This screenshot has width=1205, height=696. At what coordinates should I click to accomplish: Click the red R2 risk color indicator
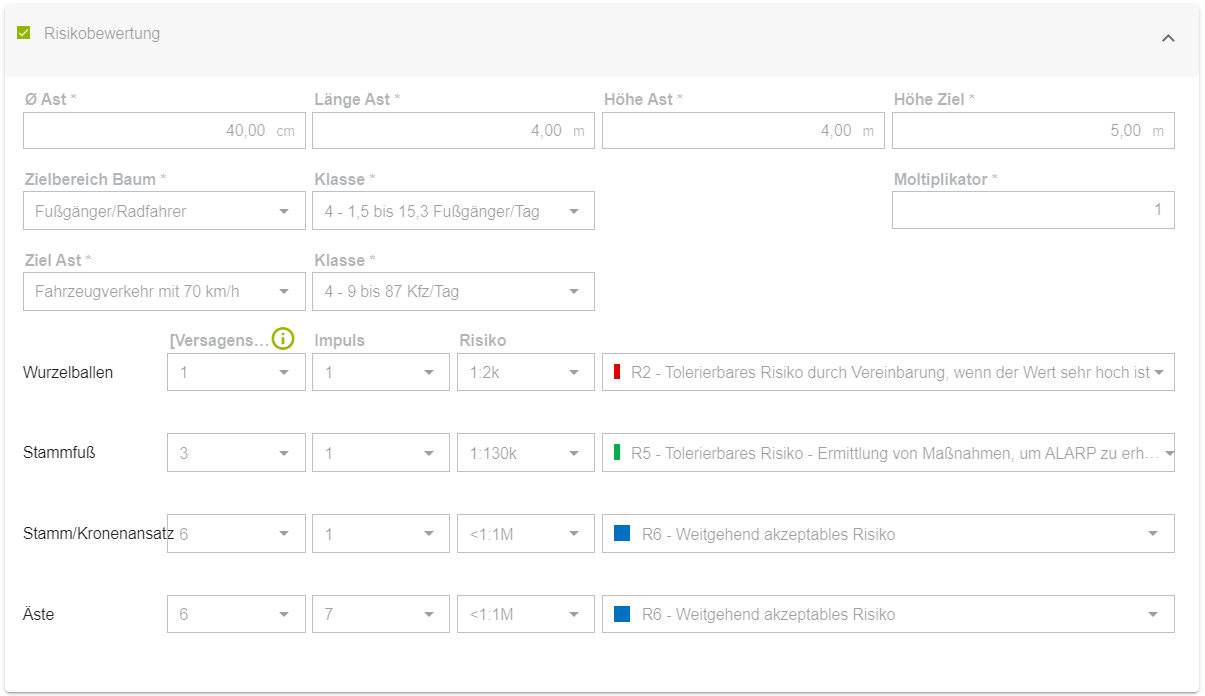(617, 373)
